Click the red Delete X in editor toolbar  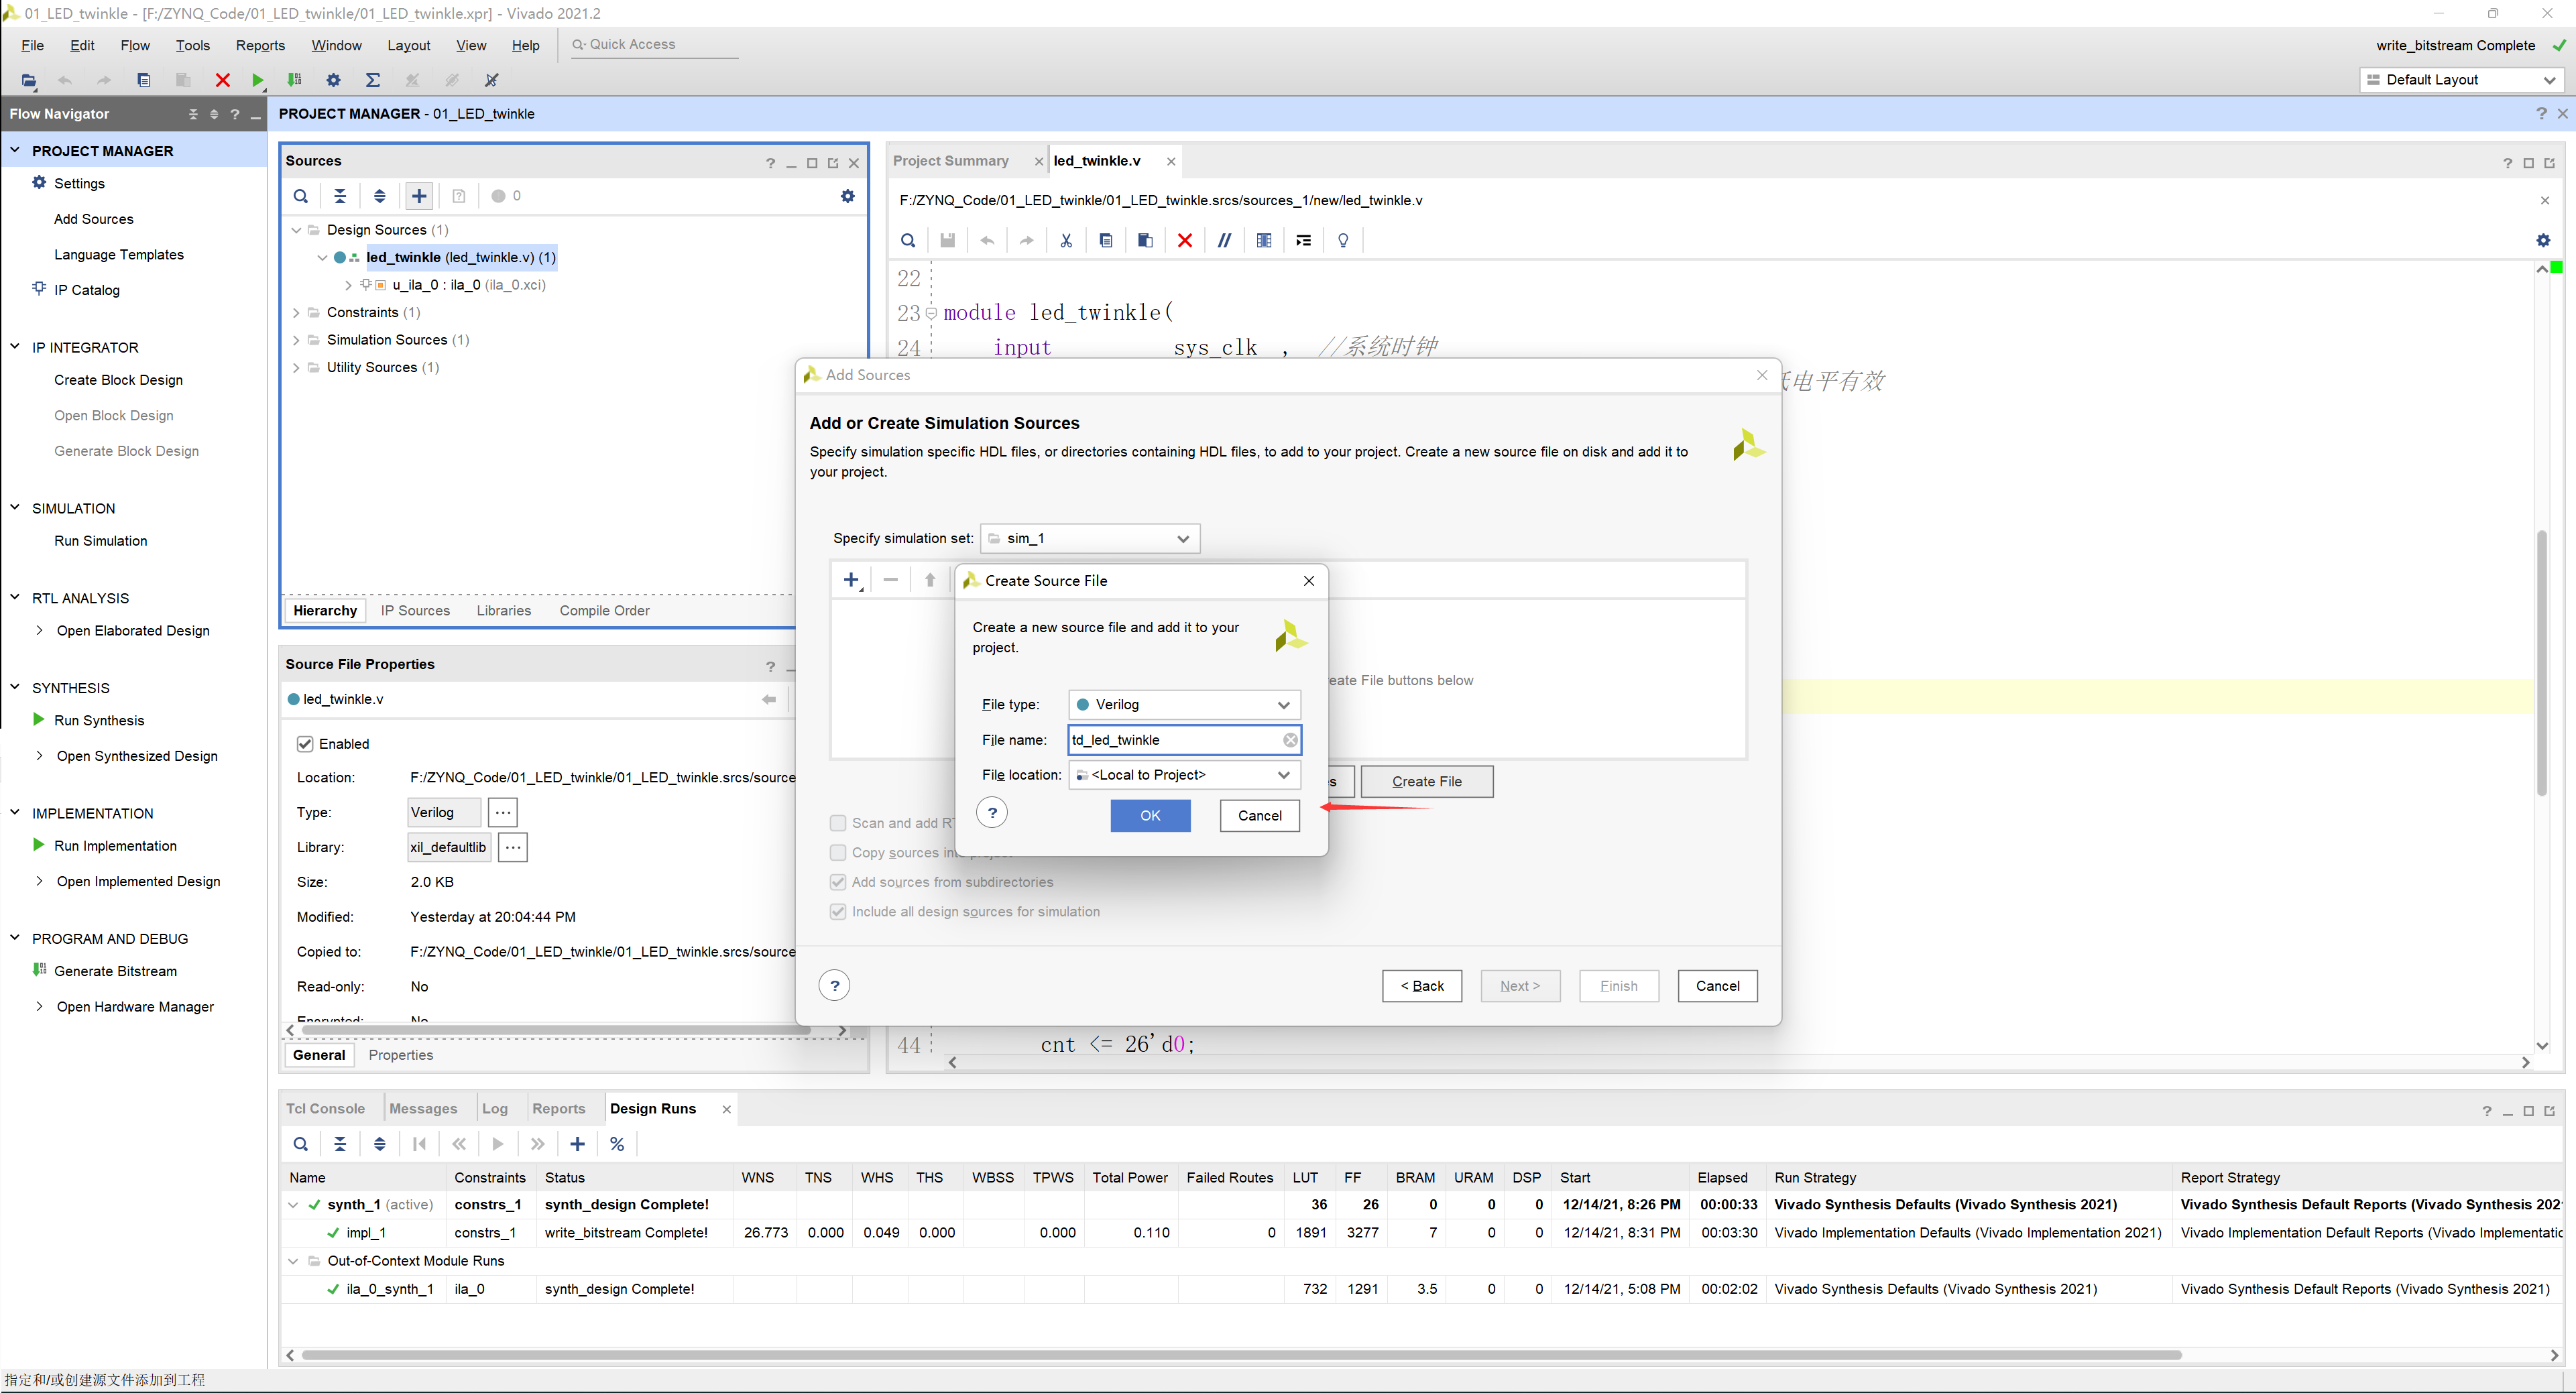(1184, 240)
